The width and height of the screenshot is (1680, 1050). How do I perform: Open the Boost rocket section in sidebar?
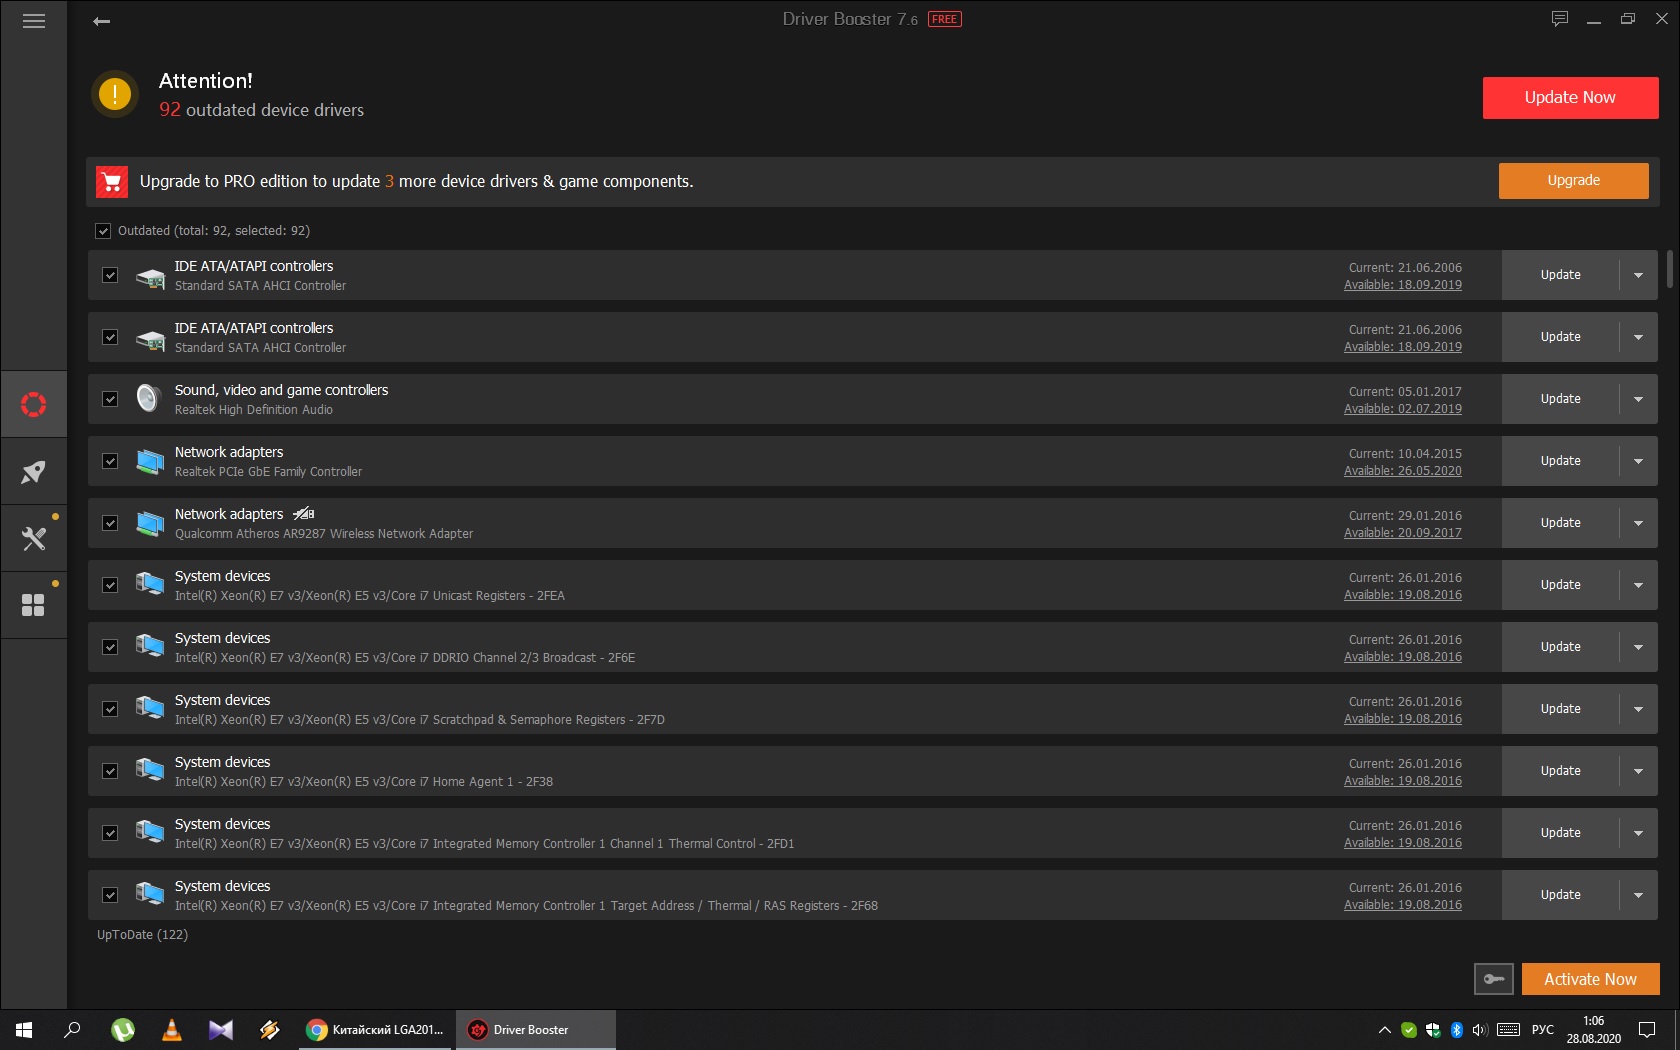(34, 471)
